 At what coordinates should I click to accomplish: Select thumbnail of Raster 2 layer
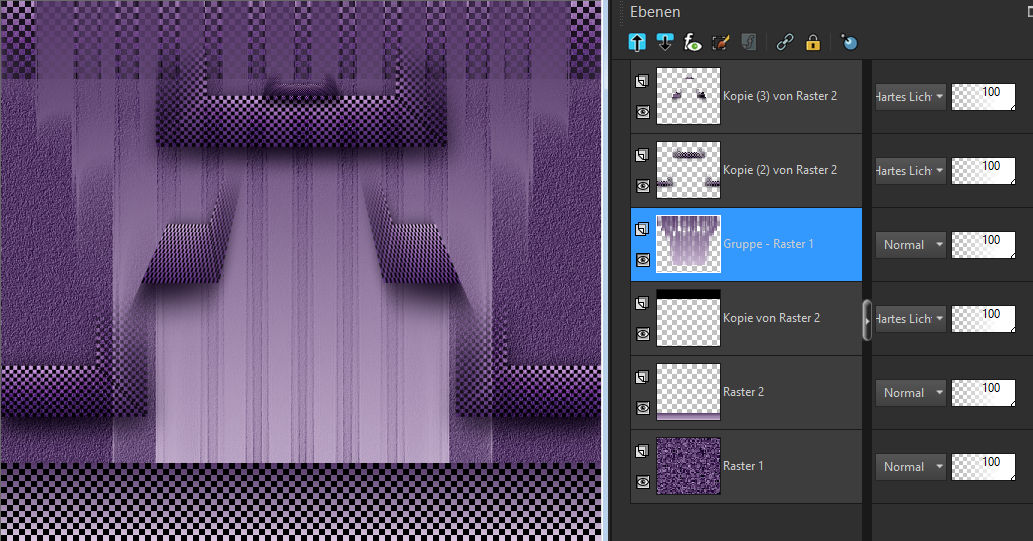pyautogui.click(x=688, y=392)
